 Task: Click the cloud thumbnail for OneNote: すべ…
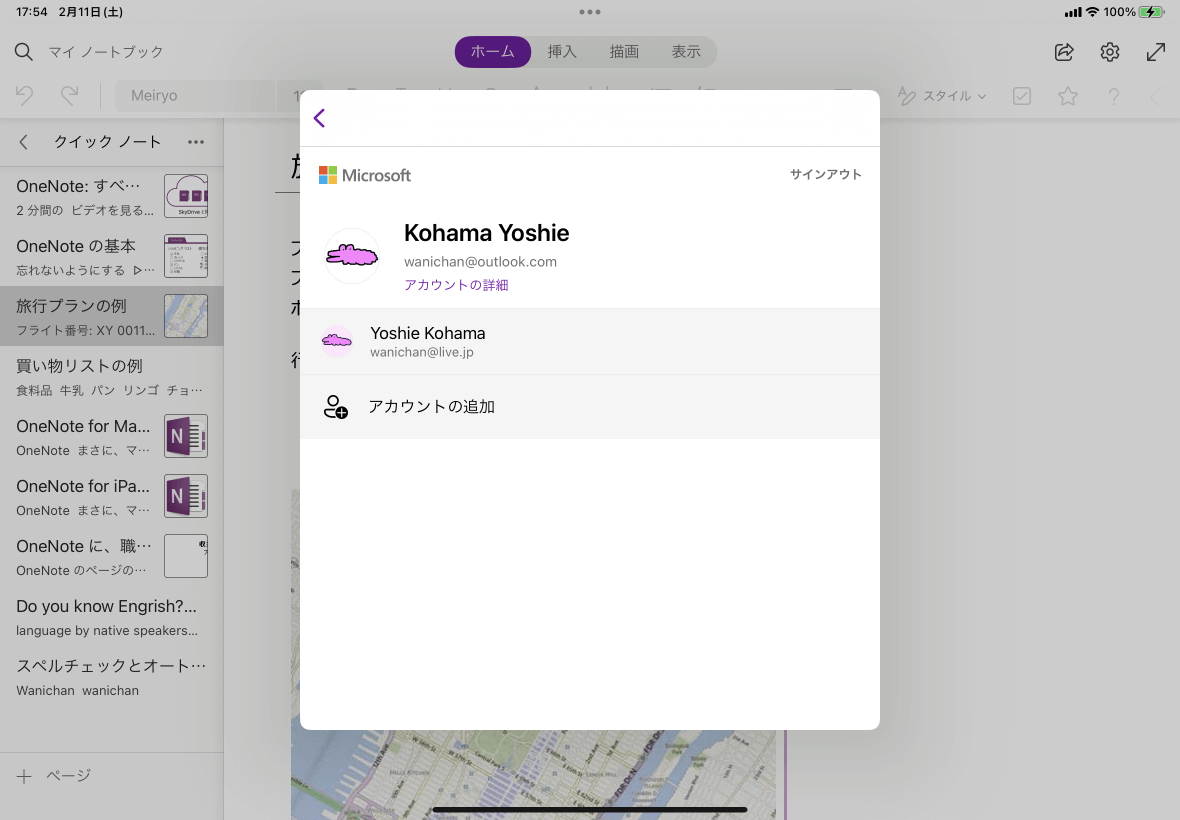(186, 196)
